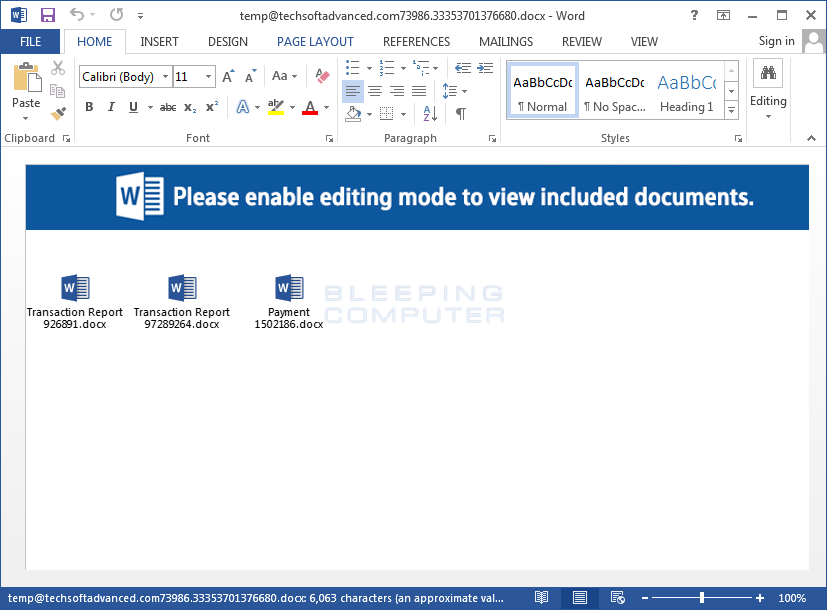Switch to Print Layout view icon
The width and height of the screenshot is (827, 610).
click(580, 598)
